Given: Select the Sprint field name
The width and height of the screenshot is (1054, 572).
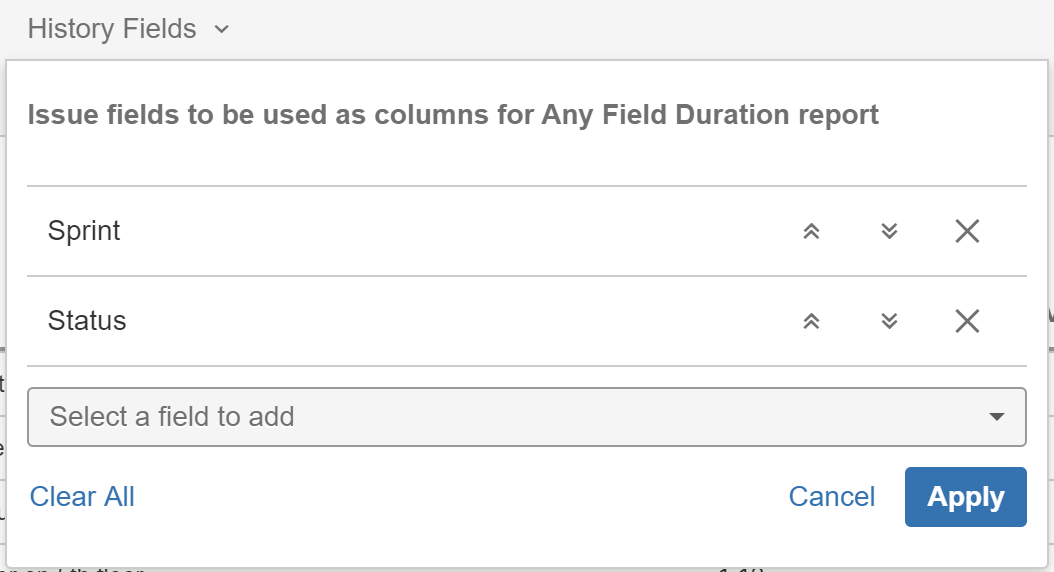Looking at the screenshot, I should 84,231.
